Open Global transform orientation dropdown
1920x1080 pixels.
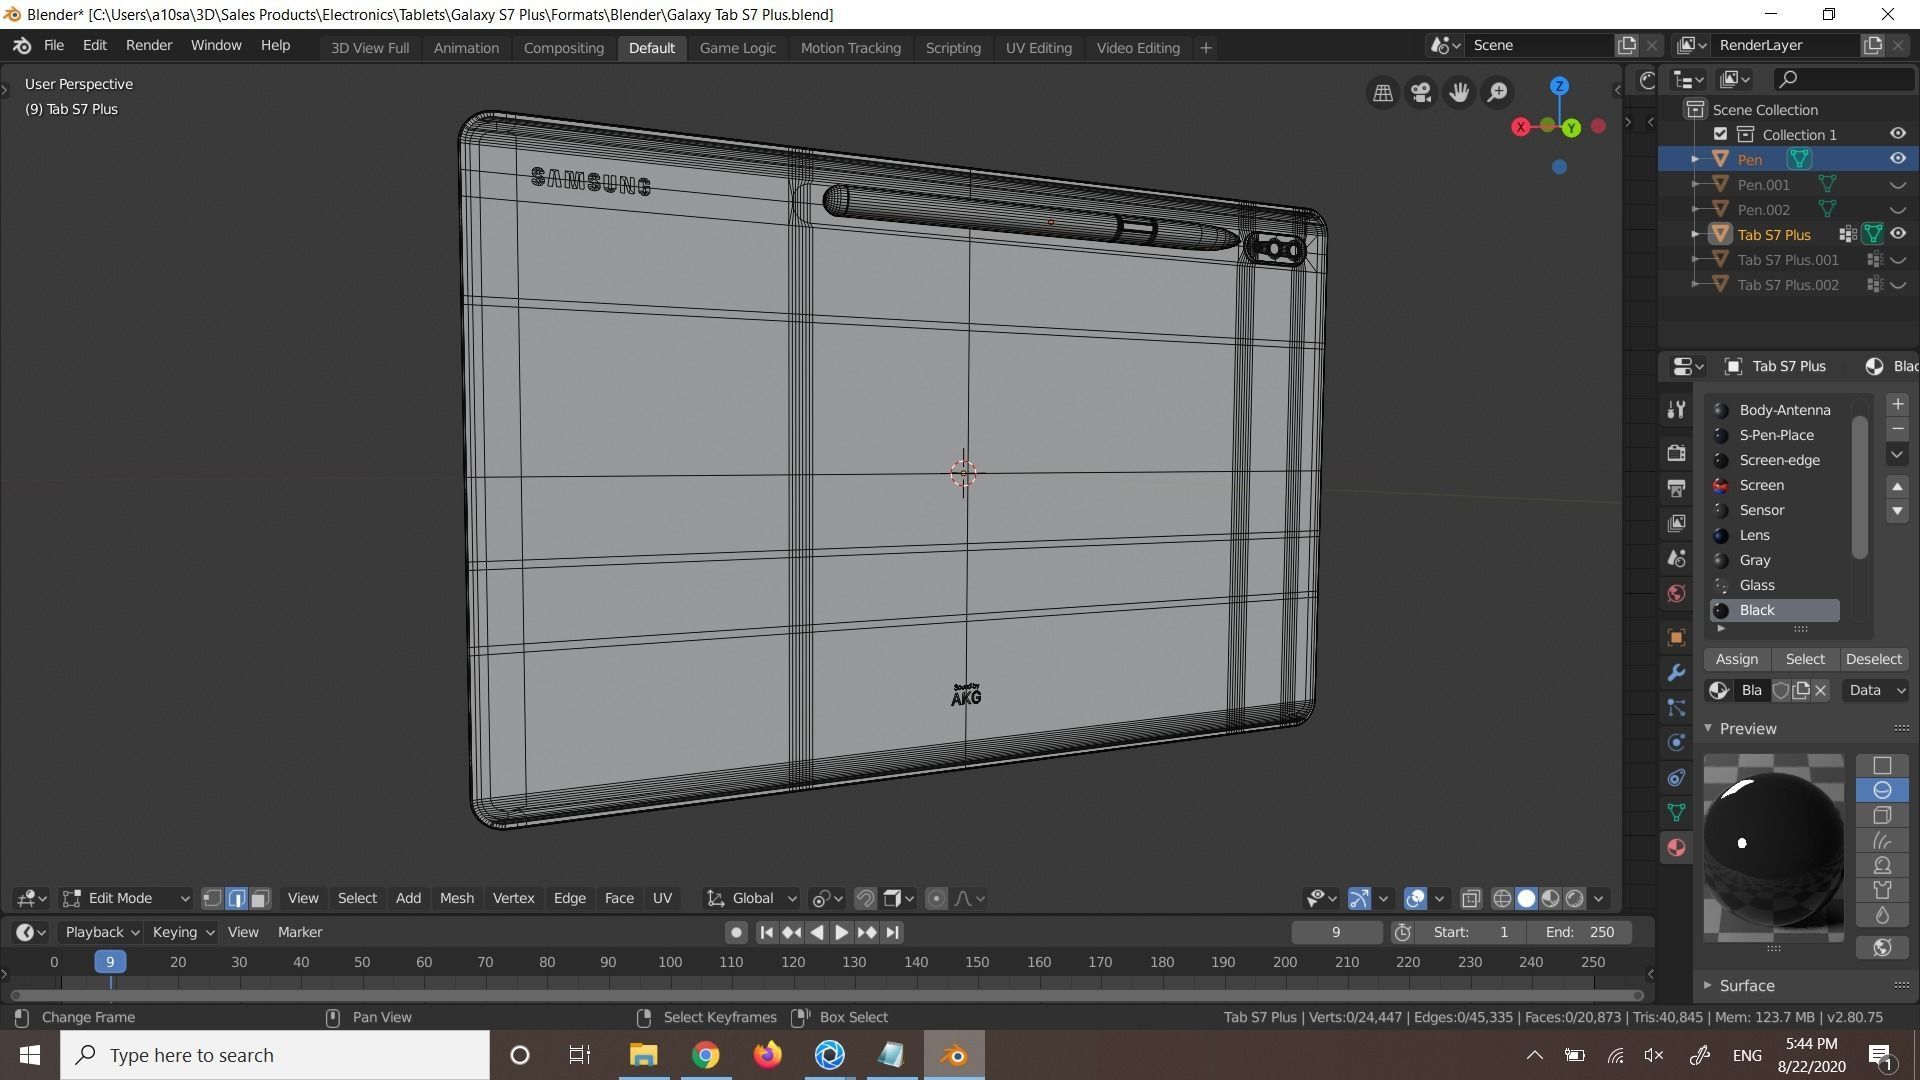[752, 899]
